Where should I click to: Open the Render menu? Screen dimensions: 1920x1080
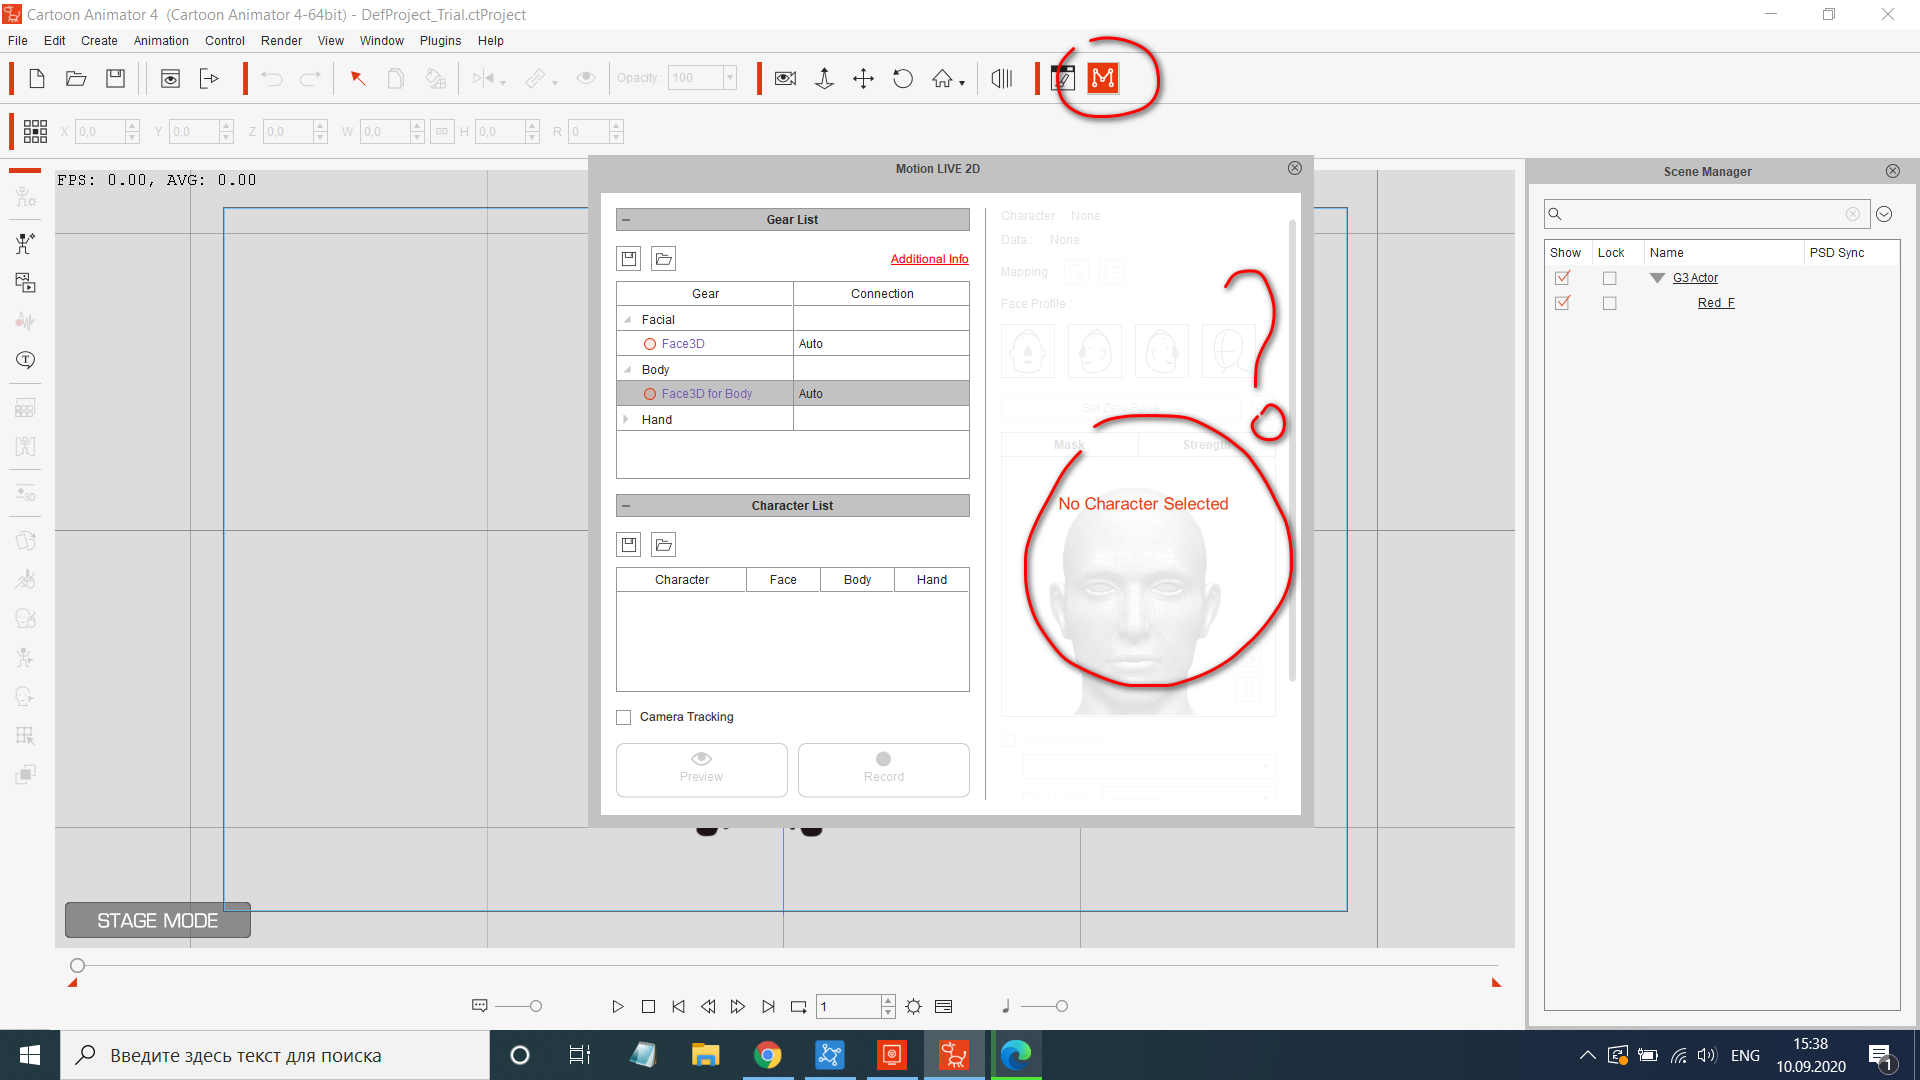click(x=281, y=41)
